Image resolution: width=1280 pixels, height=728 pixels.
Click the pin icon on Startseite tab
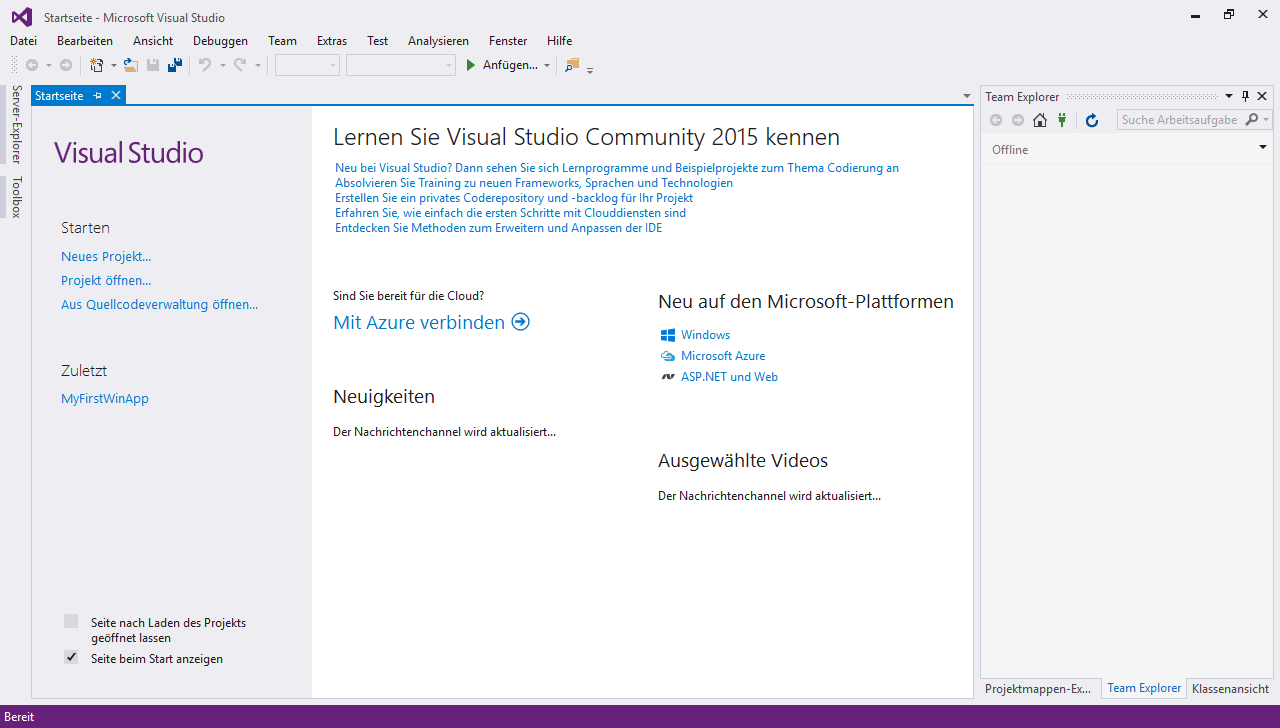97,95
